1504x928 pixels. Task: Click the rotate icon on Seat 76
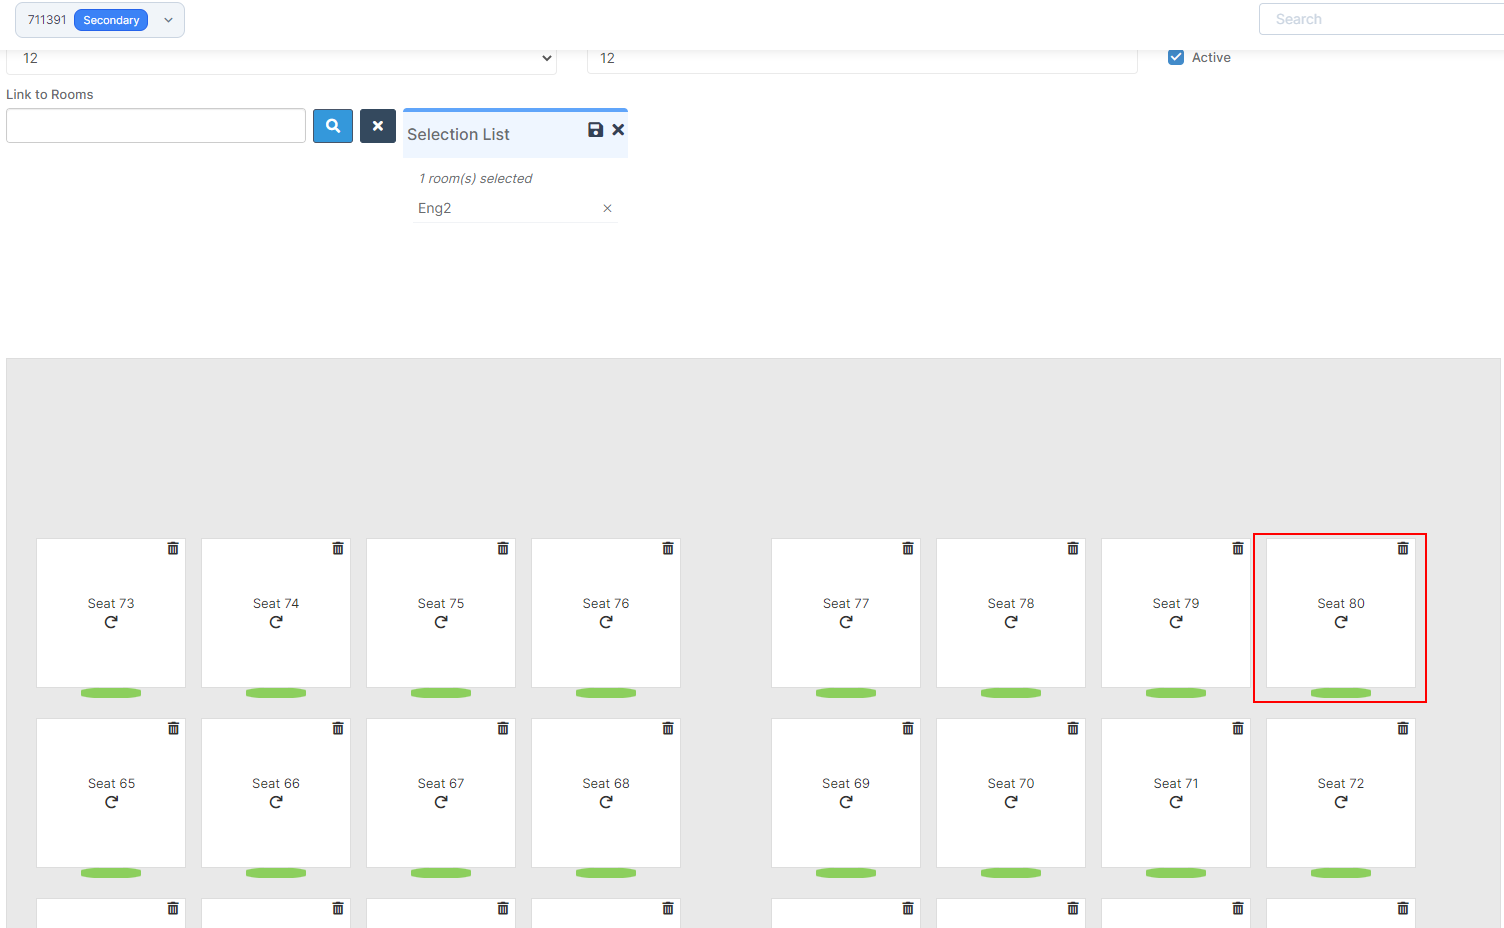pos(606,622)
